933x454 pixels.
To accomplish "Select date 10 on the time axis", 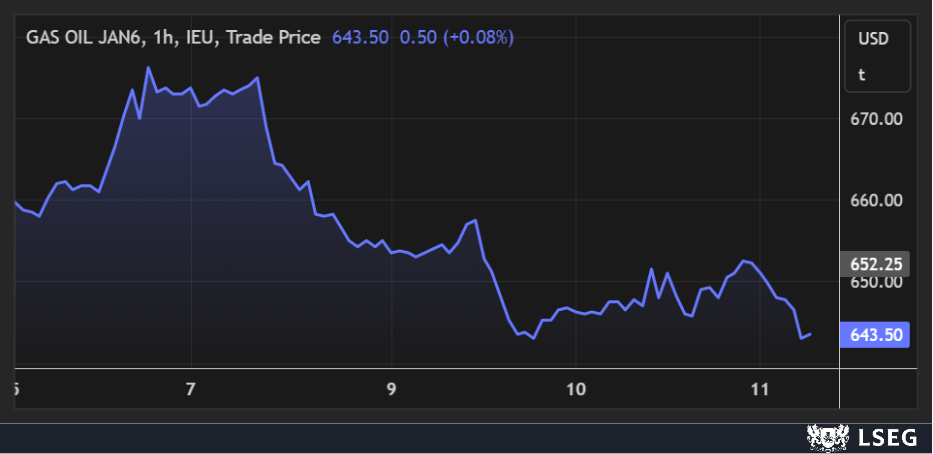I will click(575, 388).
